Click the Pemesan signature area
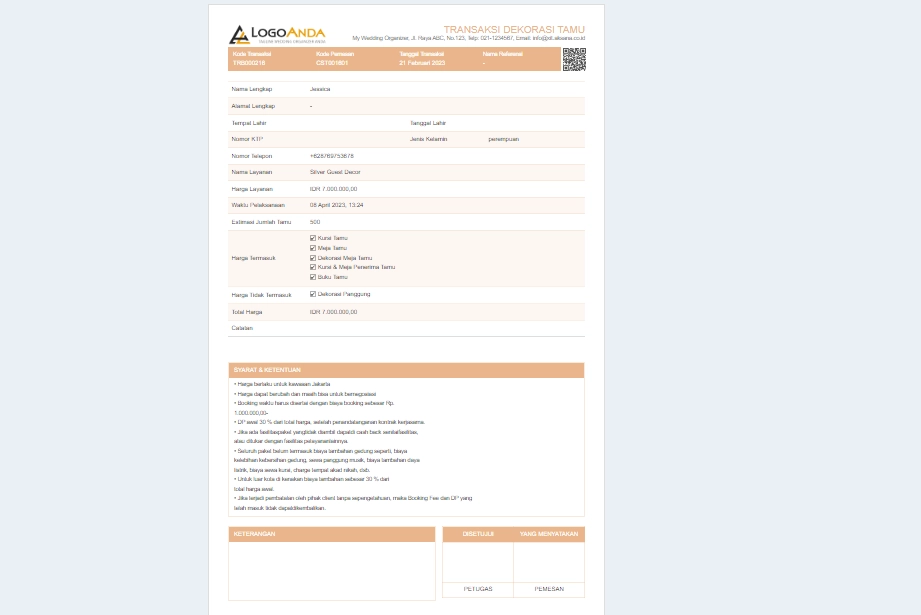Viewport: 921px width, 615px height. pos(549,562)
